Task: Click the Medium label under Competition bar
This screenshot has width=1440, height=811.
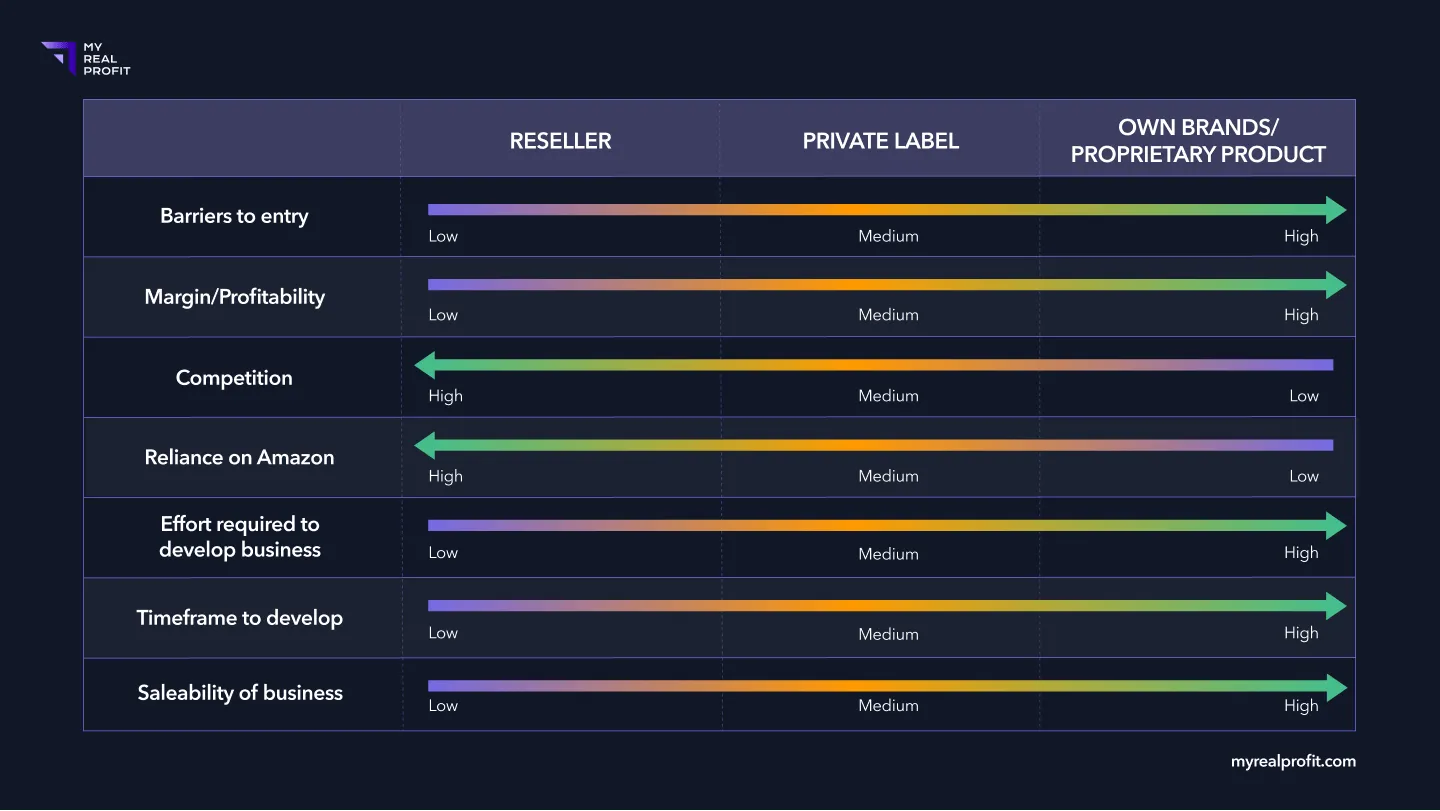Action: [x=888, y=396]
